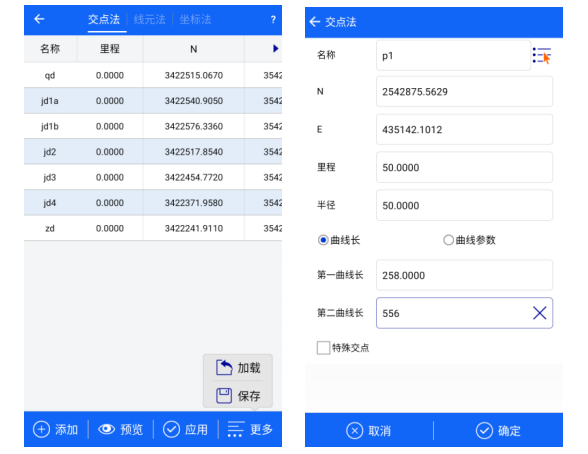Click the 确定 confirm button
588x454 pixels.
[x=498, y=430]
